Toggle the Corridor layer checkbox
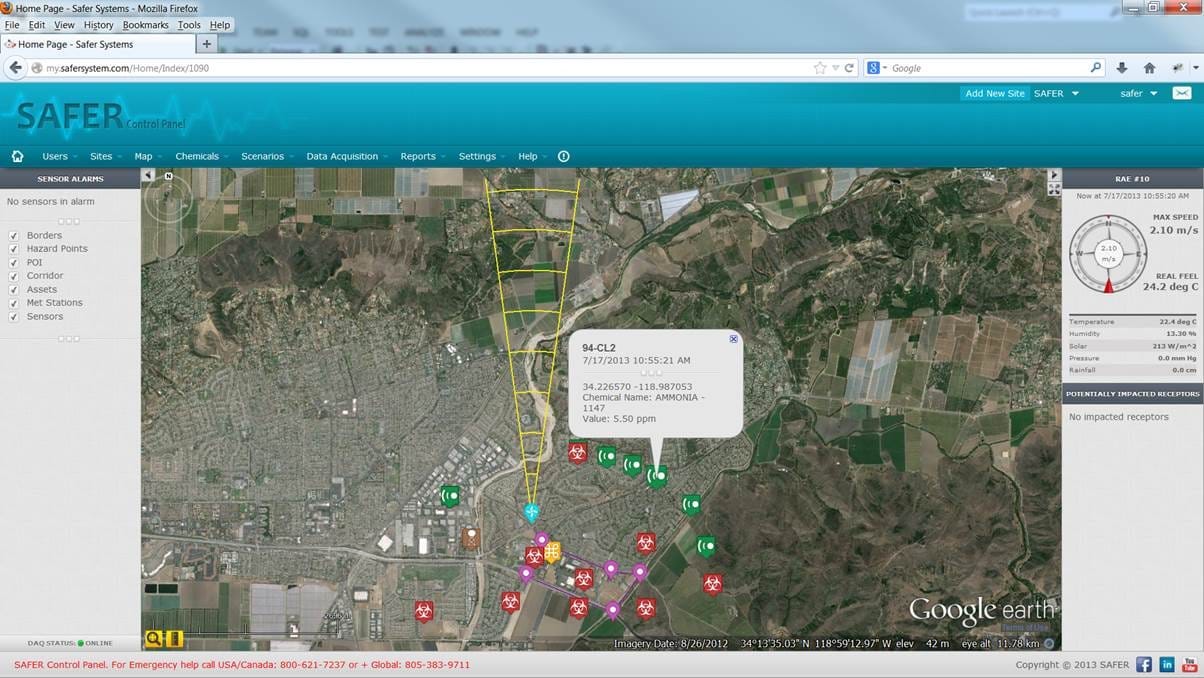This screenshot has width=1204, height=678. click(x=14, y=276)
